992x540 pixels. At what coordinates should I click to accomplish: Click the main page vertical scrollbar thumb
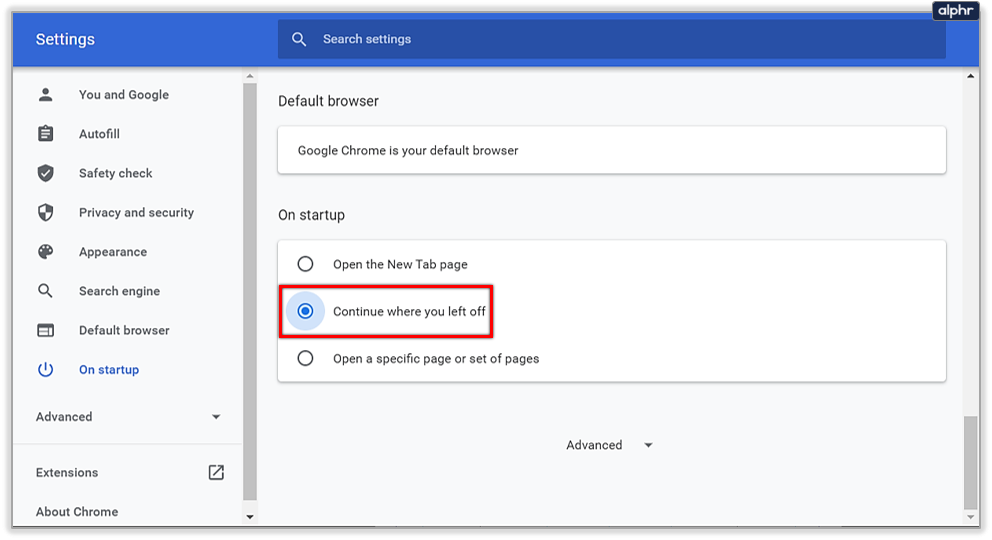[x=969, y=462]
